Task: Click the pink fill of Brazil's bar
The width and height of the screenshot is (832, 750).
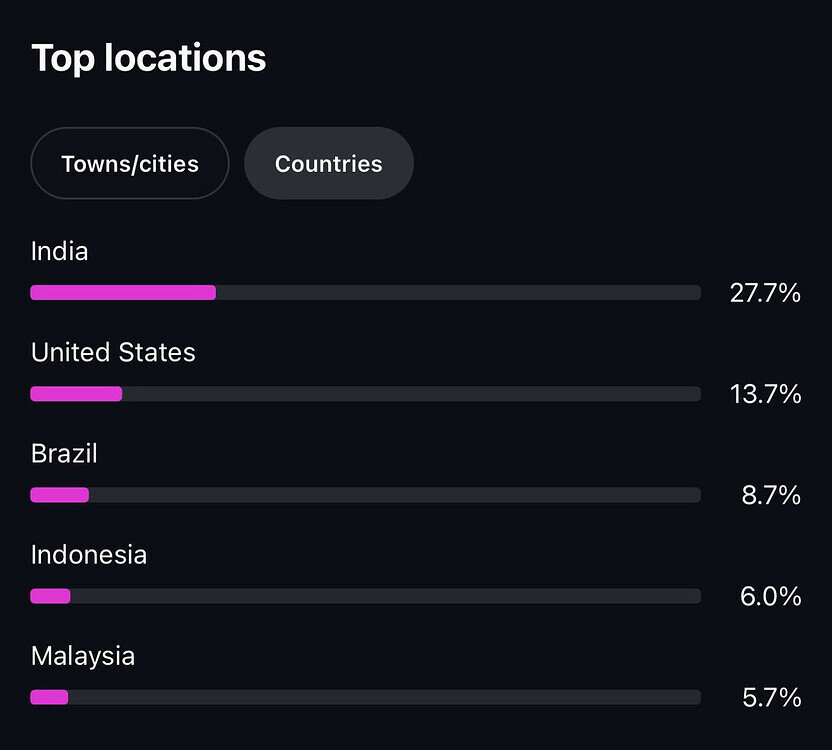Action: tap(59, 495)
